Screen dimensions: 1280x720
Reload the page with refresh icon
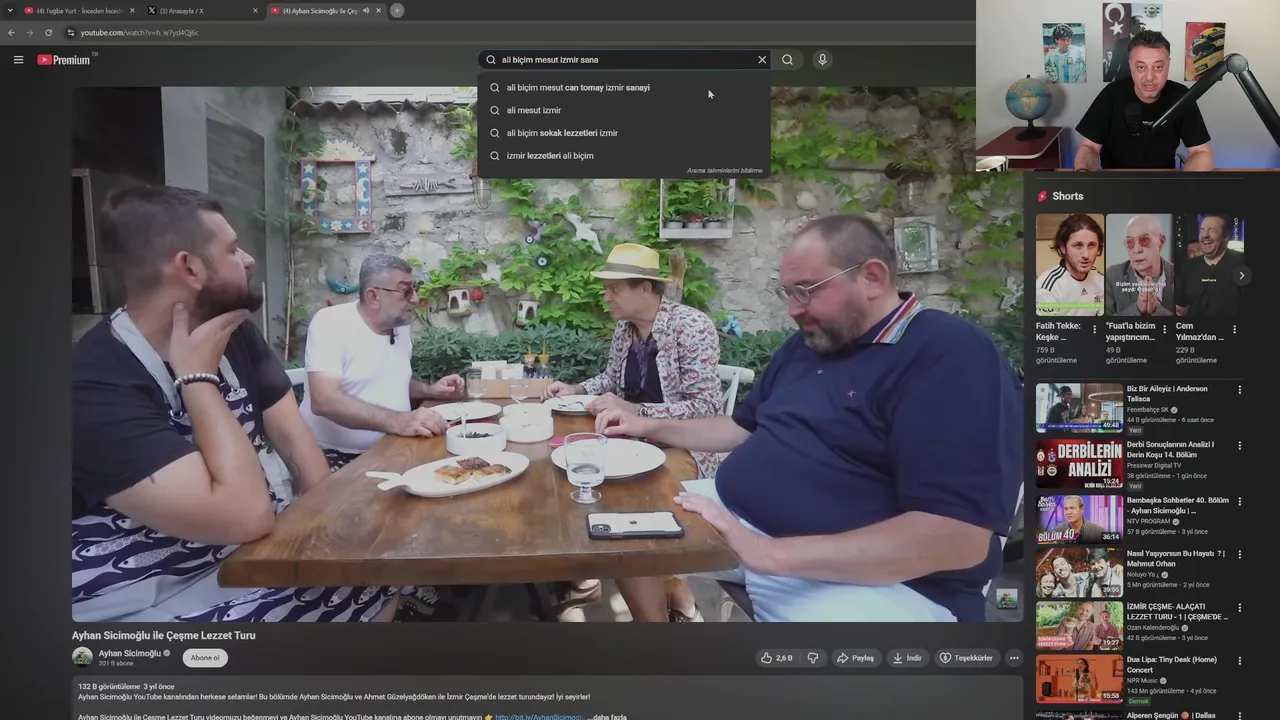coord(48,32)
